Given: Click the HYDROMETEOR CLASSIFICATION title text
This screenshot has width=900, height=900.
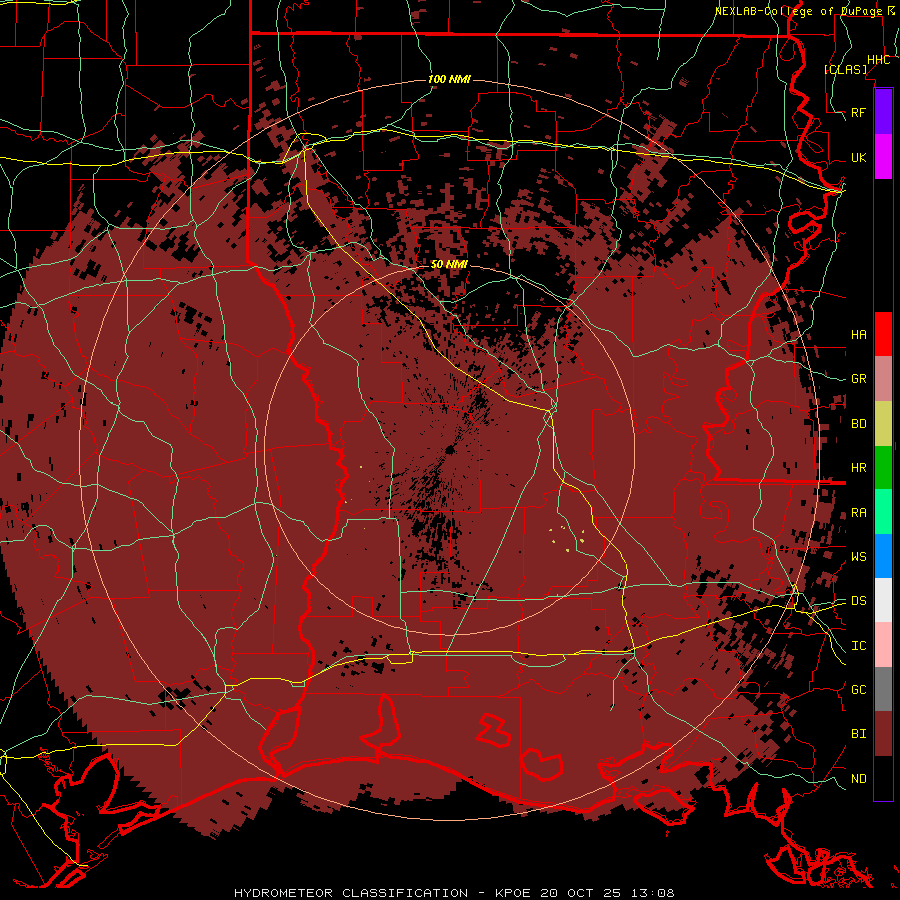Looking at the screenshot, I should 351,893.
